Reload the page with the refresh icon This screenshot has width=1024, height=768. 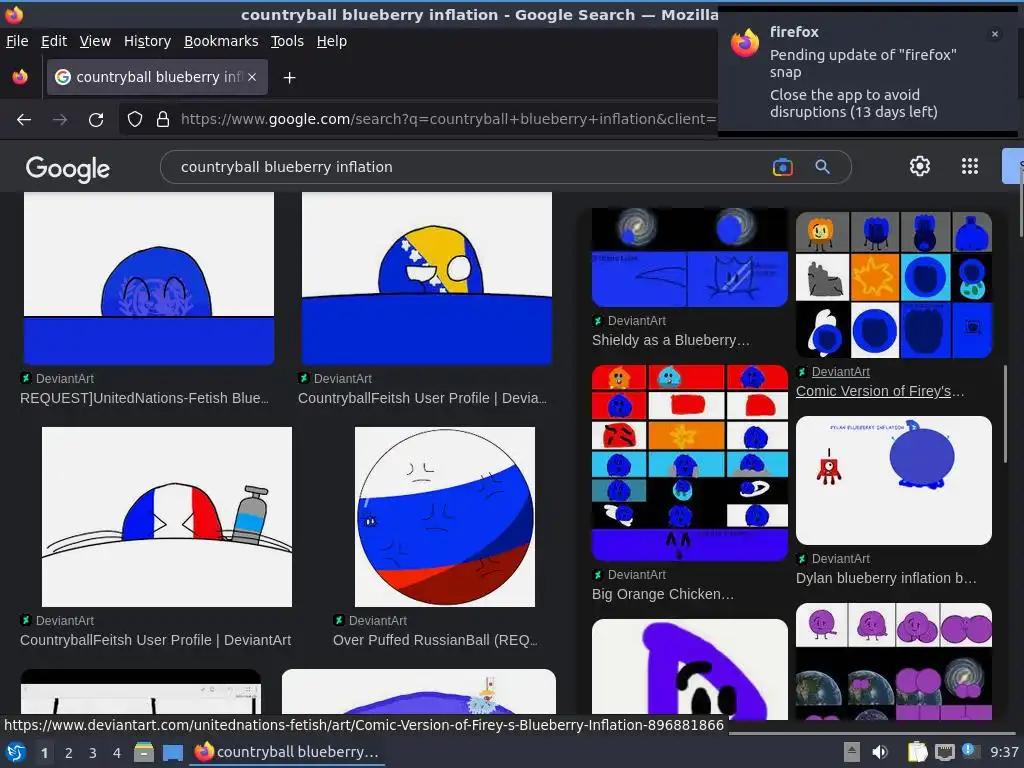(96, 120)
